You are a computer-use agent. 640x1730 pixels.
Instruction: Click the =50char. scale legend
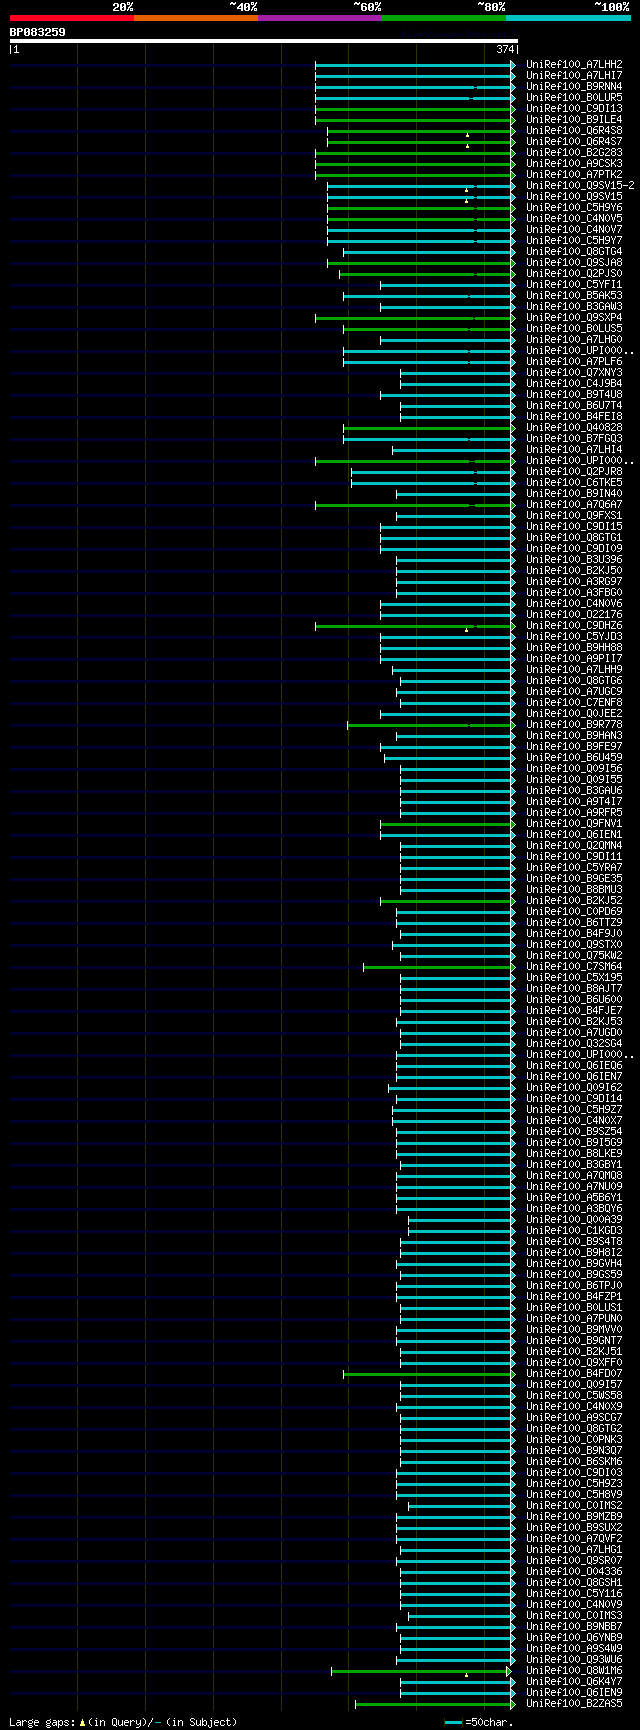tap(479, 1722)
